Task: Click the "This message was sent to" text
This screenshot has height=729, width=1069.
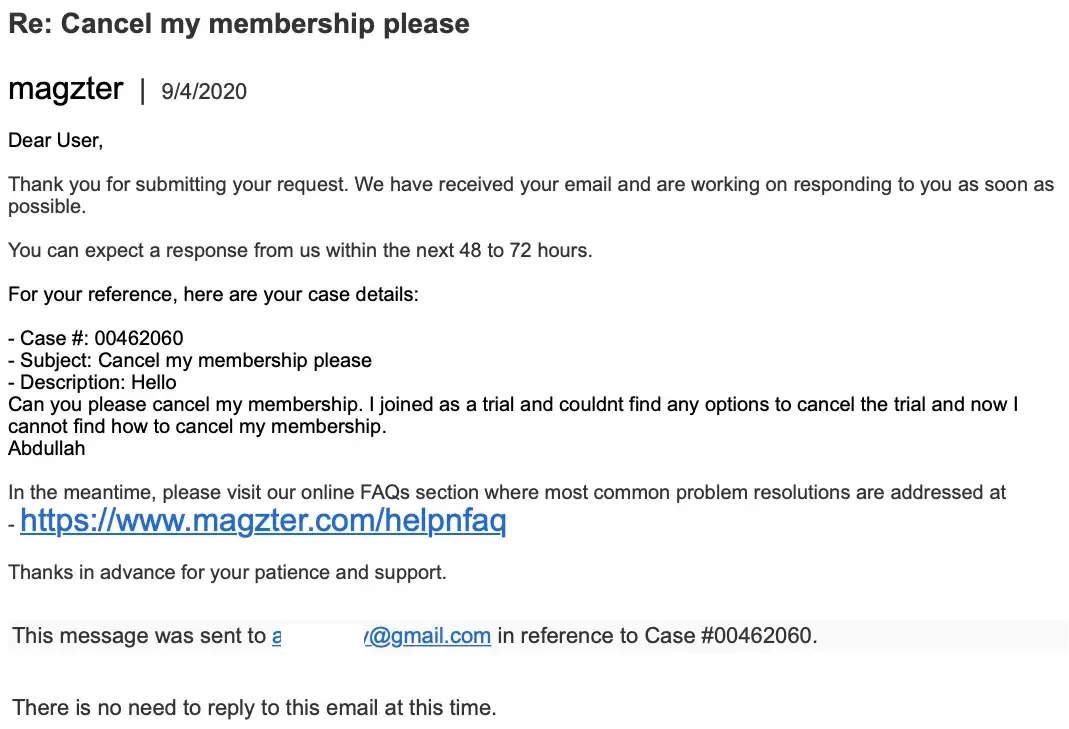Action: click(140, 636)
